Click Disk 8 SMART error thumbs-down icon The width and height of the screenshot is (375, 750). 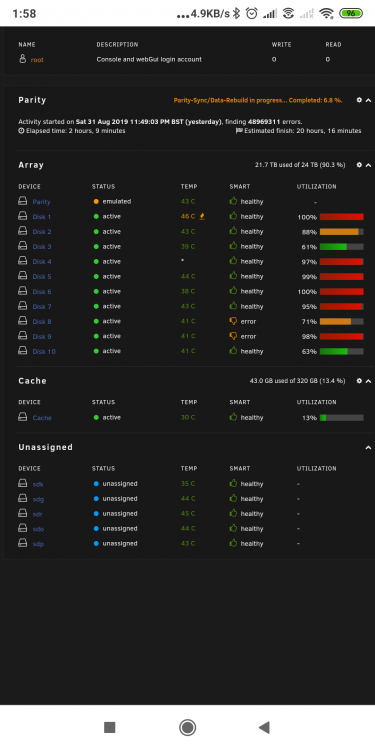(x=233, y=321)
